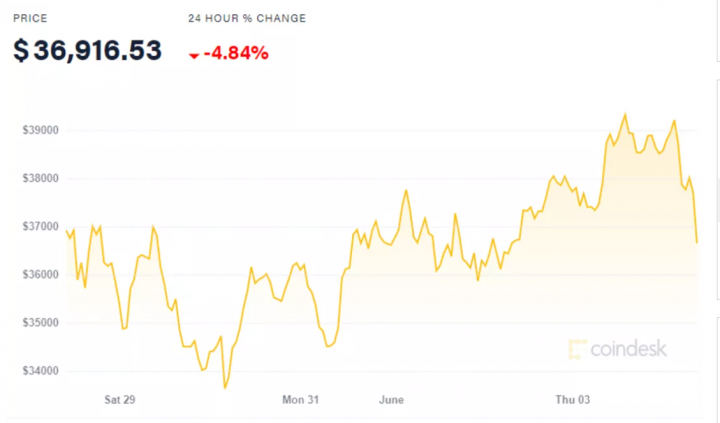720x423 pixels.
Task: Click the rightmost end of the price line
Action: point(697,242)
